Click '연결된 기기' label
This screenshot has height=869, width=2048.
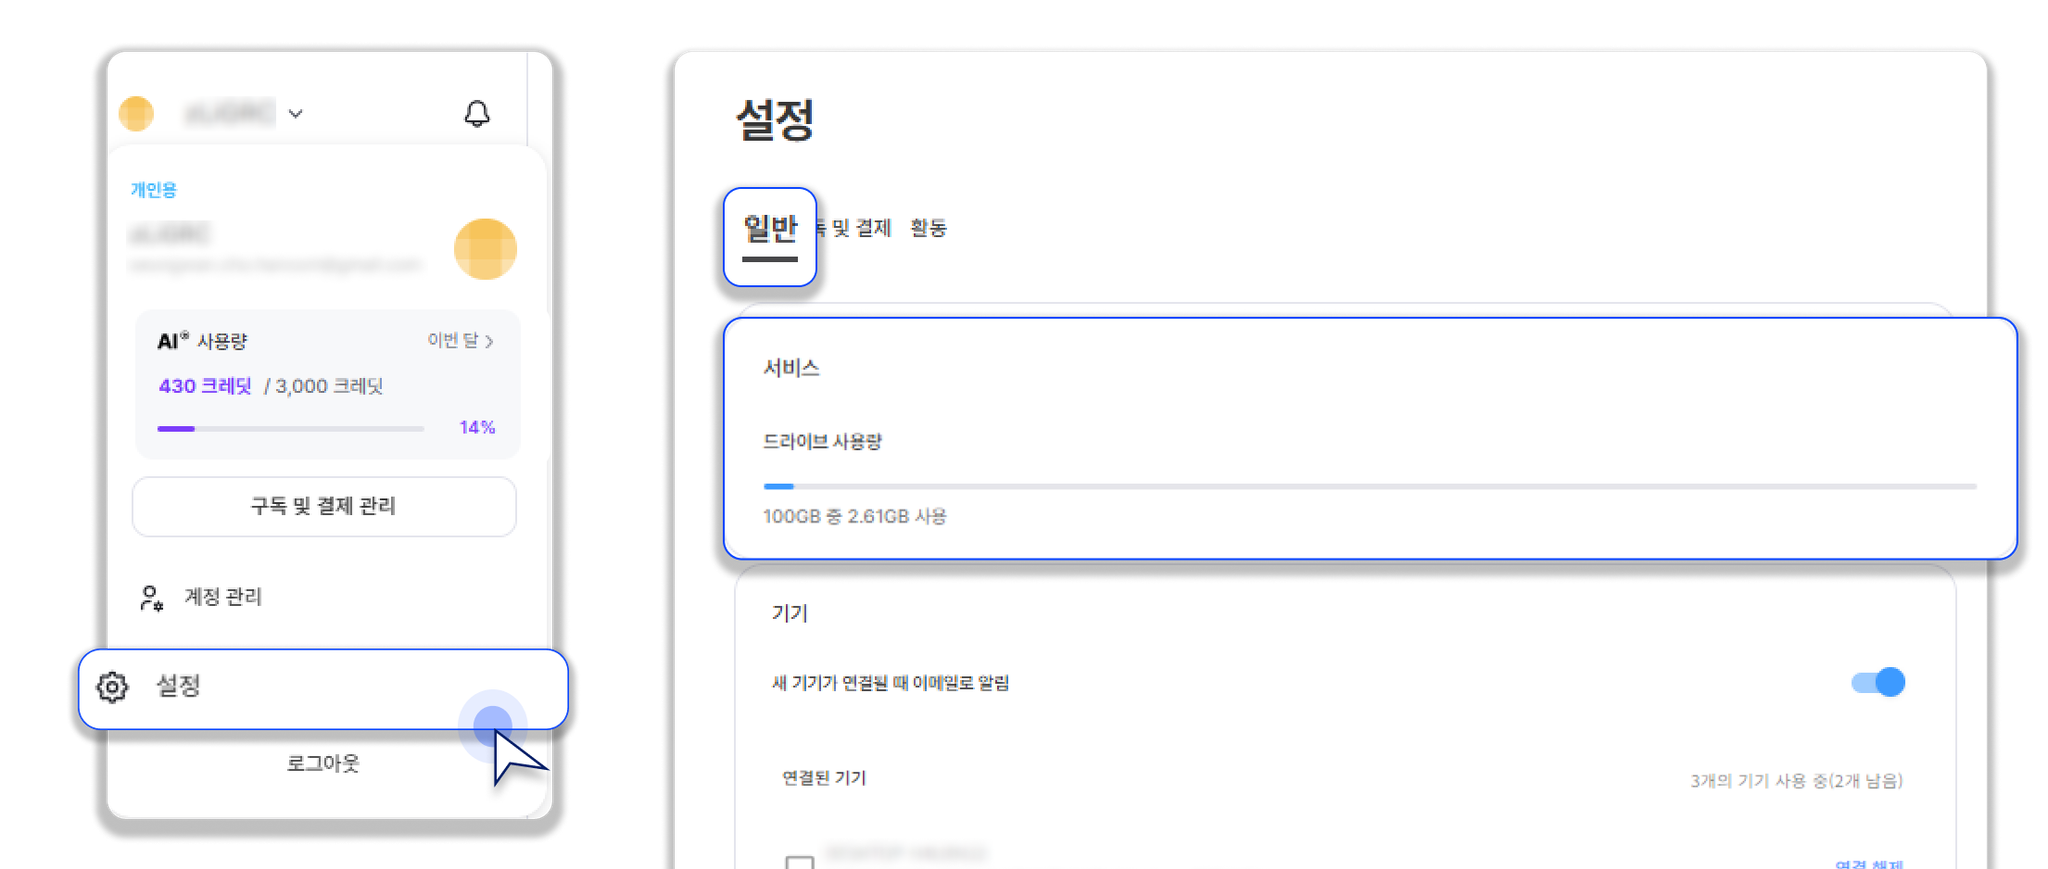coord(824,778)
